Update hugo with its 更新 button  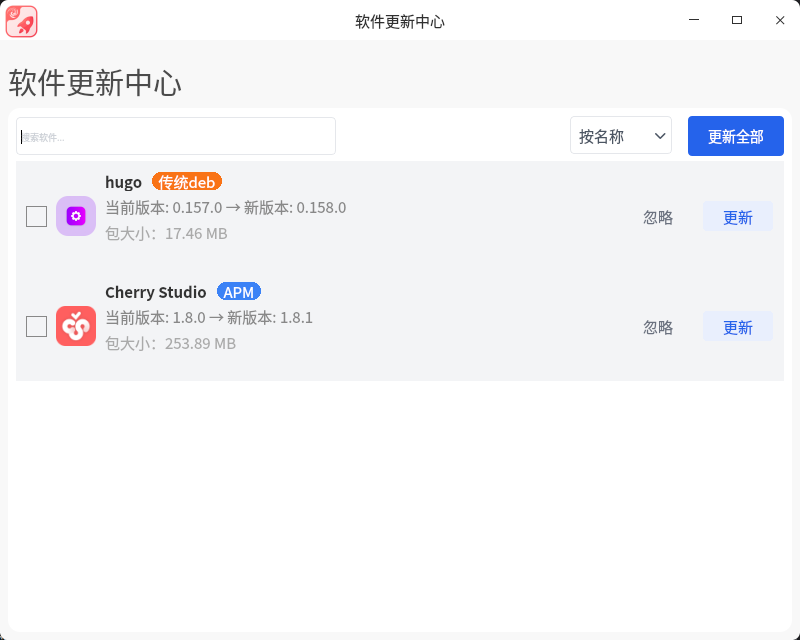click(x=738, y=217)
